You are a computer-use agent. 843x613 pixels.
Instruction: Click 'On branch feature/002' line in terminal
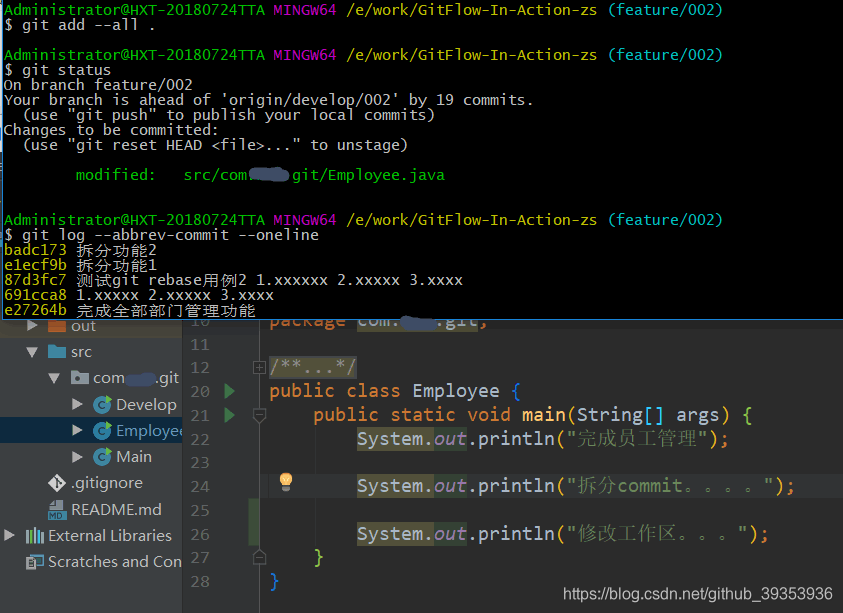pos(98,85)
